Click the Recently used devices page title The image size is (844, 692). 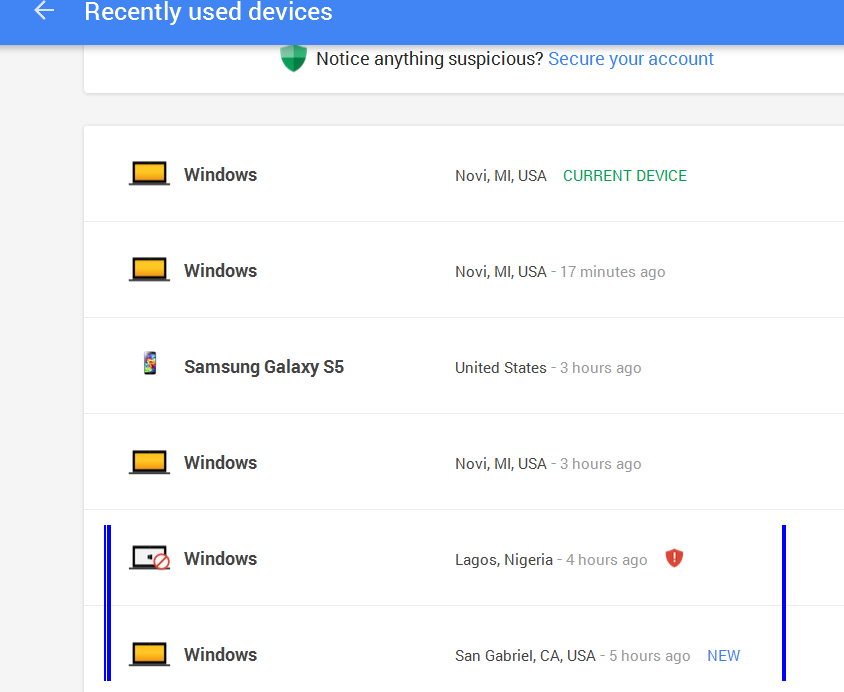[x=208, y=12]
